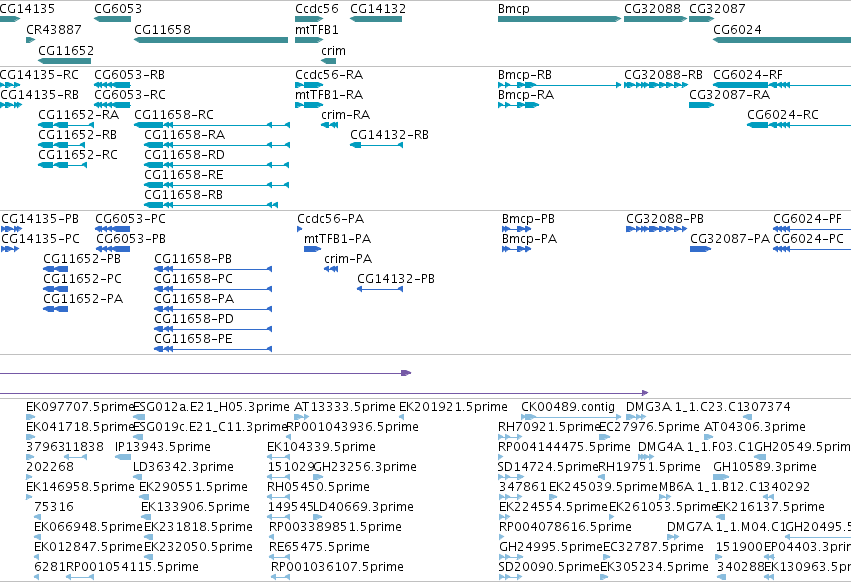Viewport: 851px width, 582px height.
Task: Select transcript Bmcp-RA
Action: point(518,105)
